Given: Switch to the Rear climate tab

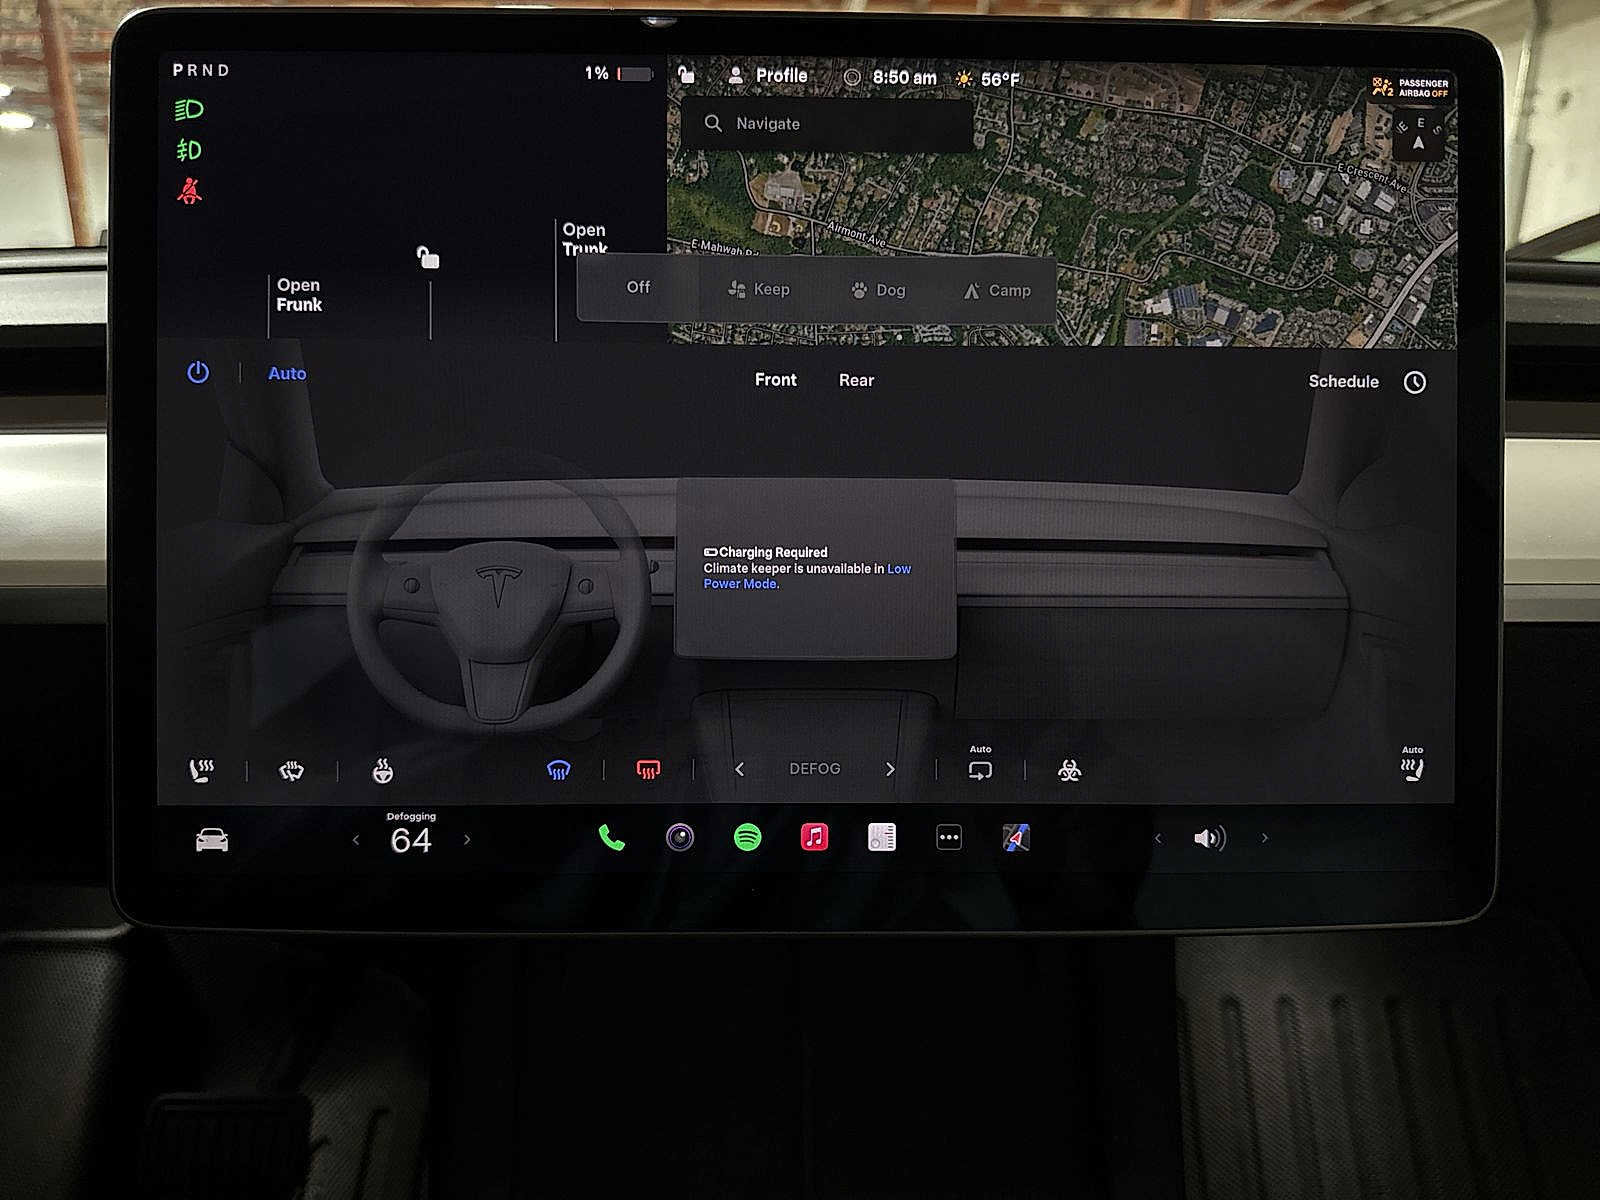Looking at the screenshot, I should click(856, 380).
